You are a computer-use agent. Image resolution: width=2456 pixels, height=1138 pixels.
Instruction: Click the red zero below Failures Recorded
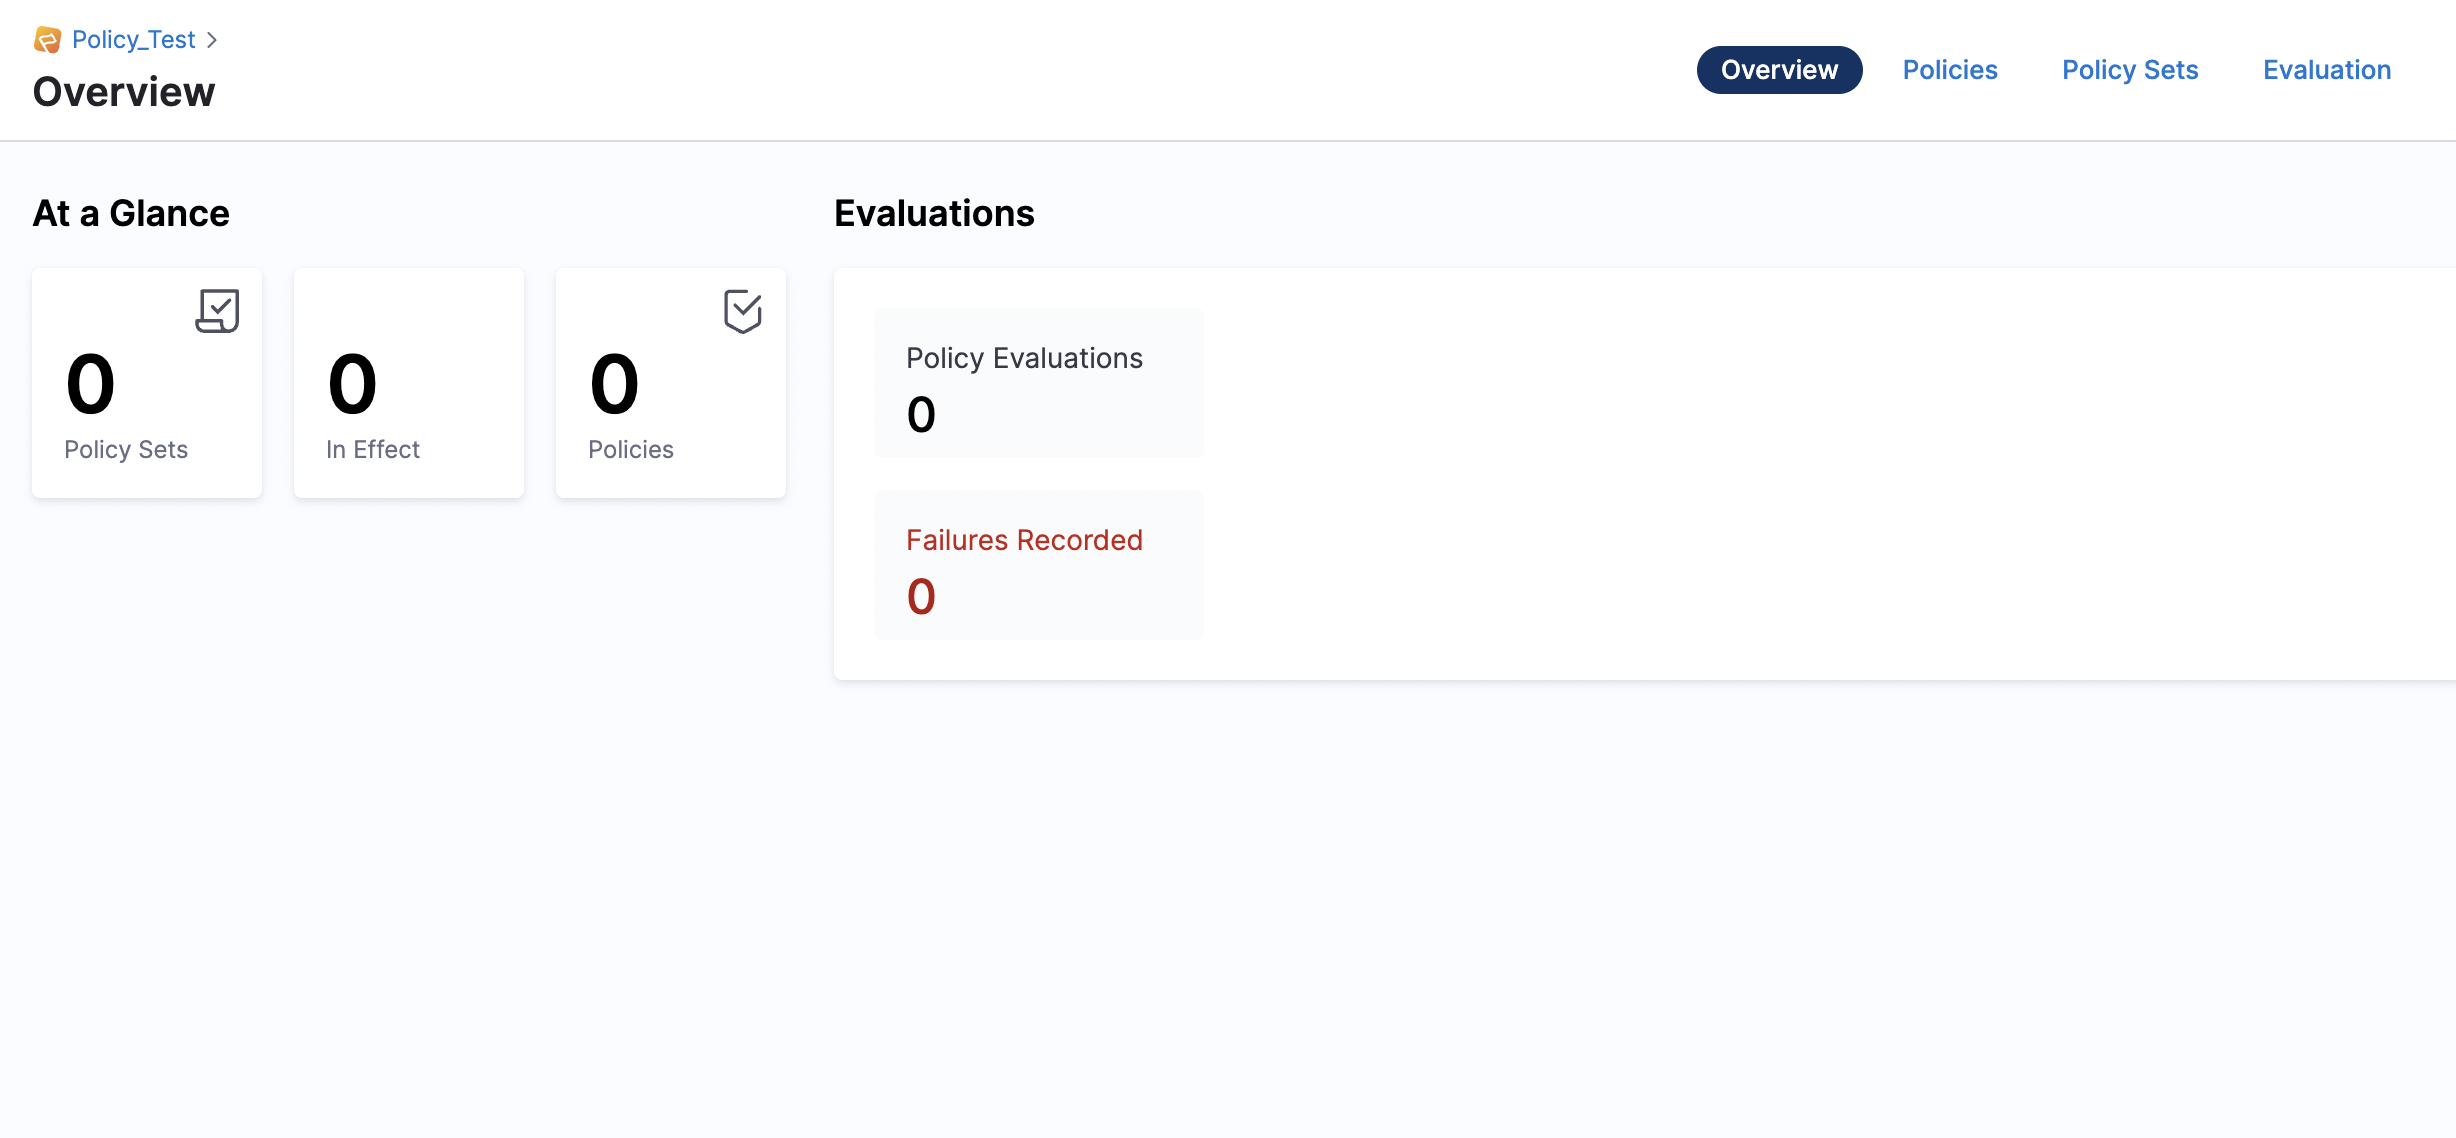click(x=920, y=596)
